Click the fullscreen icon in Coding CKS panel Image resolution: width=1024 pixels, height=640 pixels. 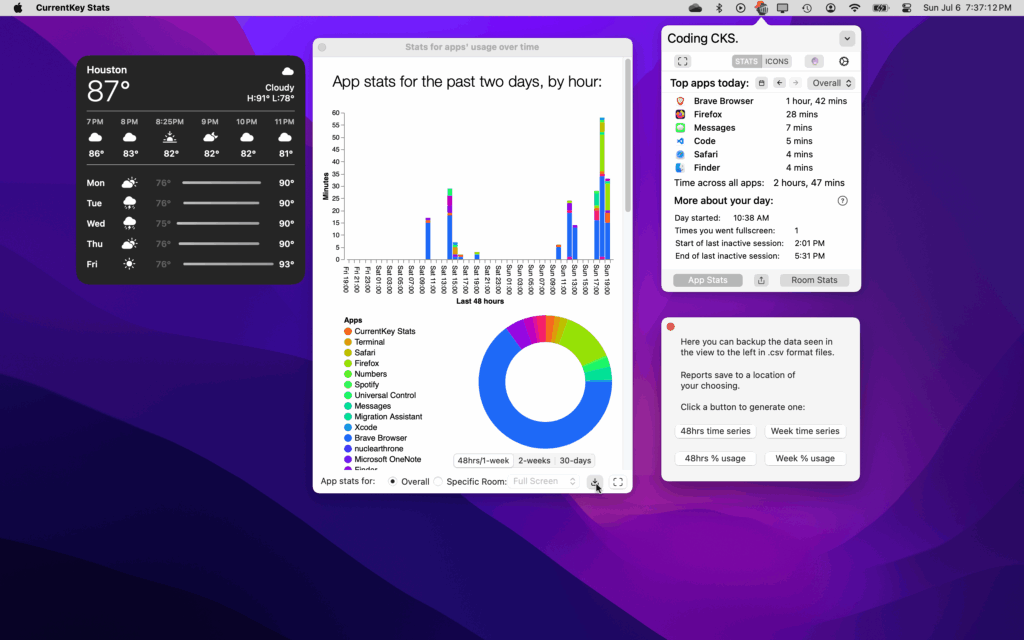pyautogui.click(x=683, y=61)
